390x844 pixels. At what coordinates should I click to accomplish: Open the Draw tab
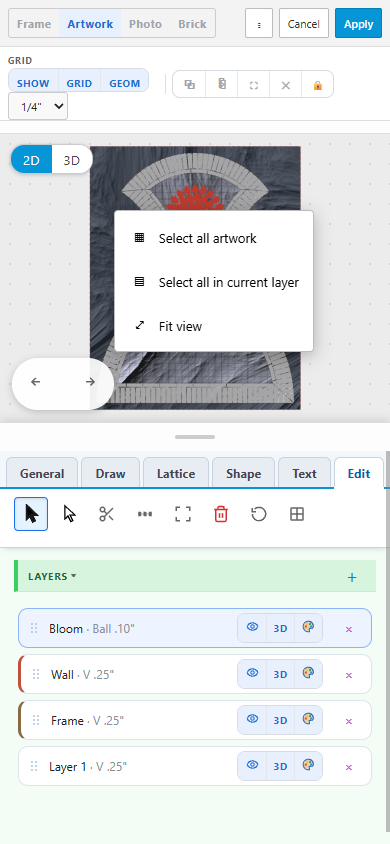pos(110,473)
